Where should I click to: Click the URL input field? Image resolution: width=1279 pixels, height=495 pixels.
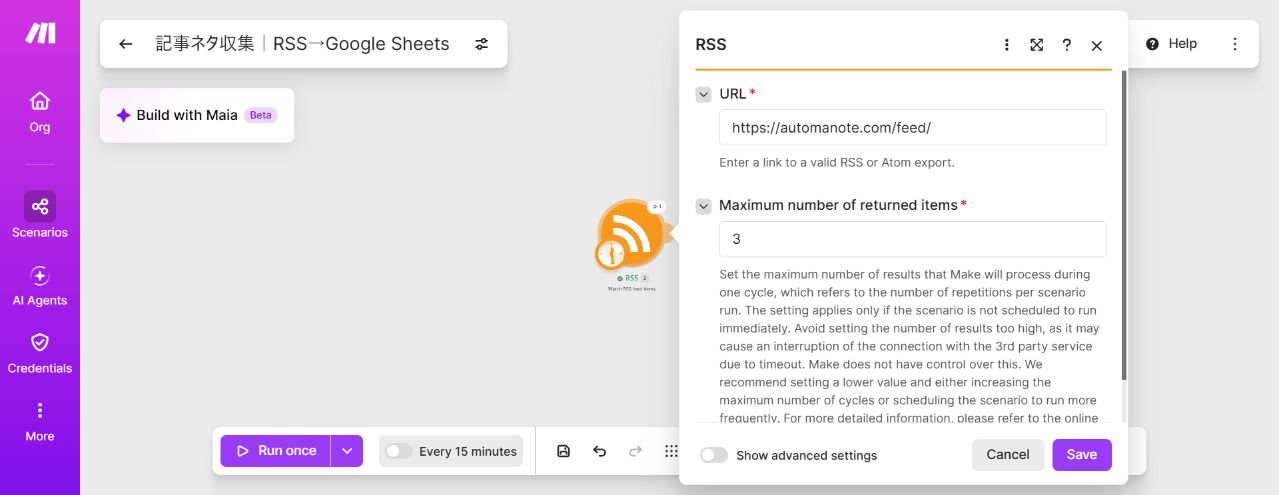tap(913, 127)
